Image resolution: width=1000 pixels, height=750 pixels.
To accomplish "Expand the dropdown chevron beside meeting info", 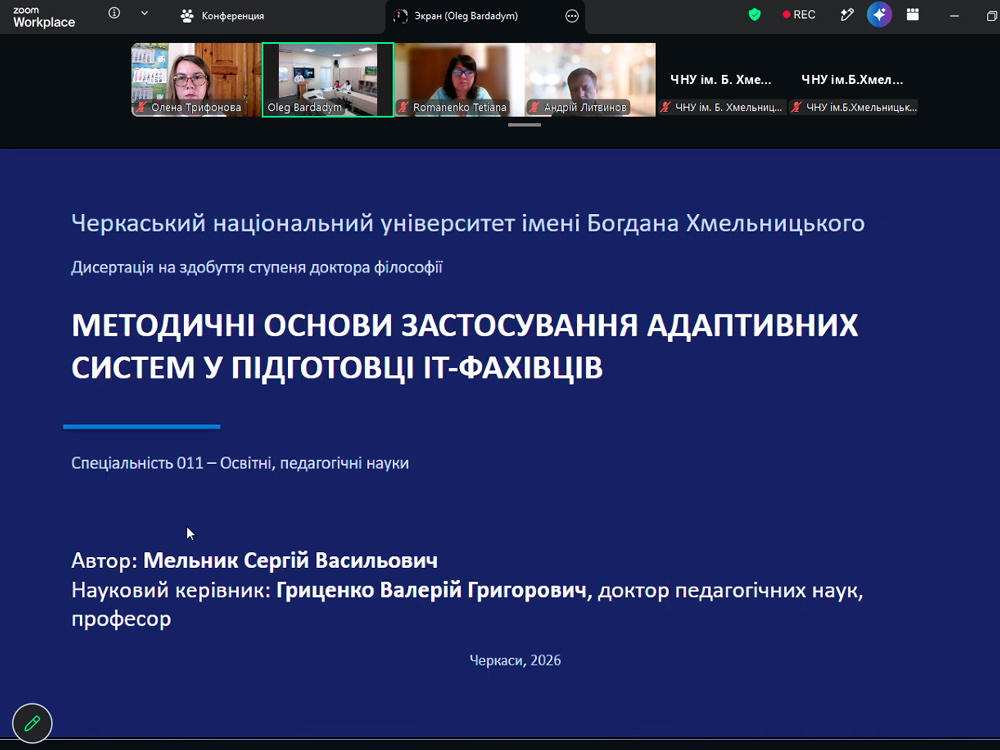I will 145,13.
